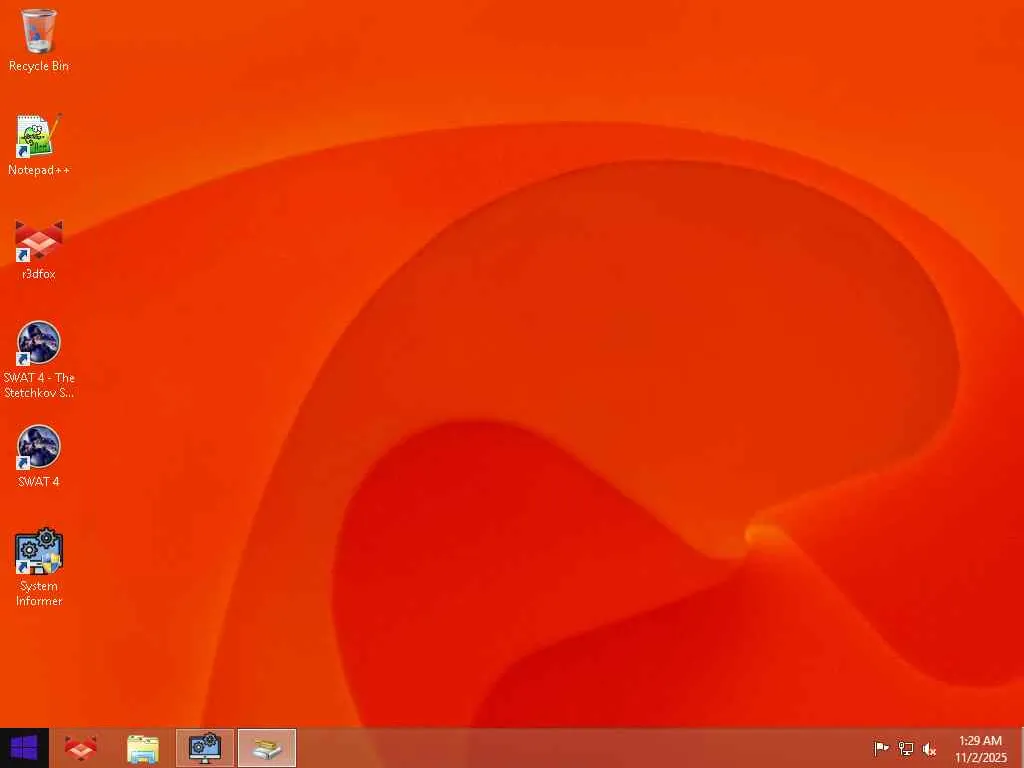This screenshot has height=768, width=1024.
Task: Select the Notepad++ desktop shortcut
Action: click(39, 145)
